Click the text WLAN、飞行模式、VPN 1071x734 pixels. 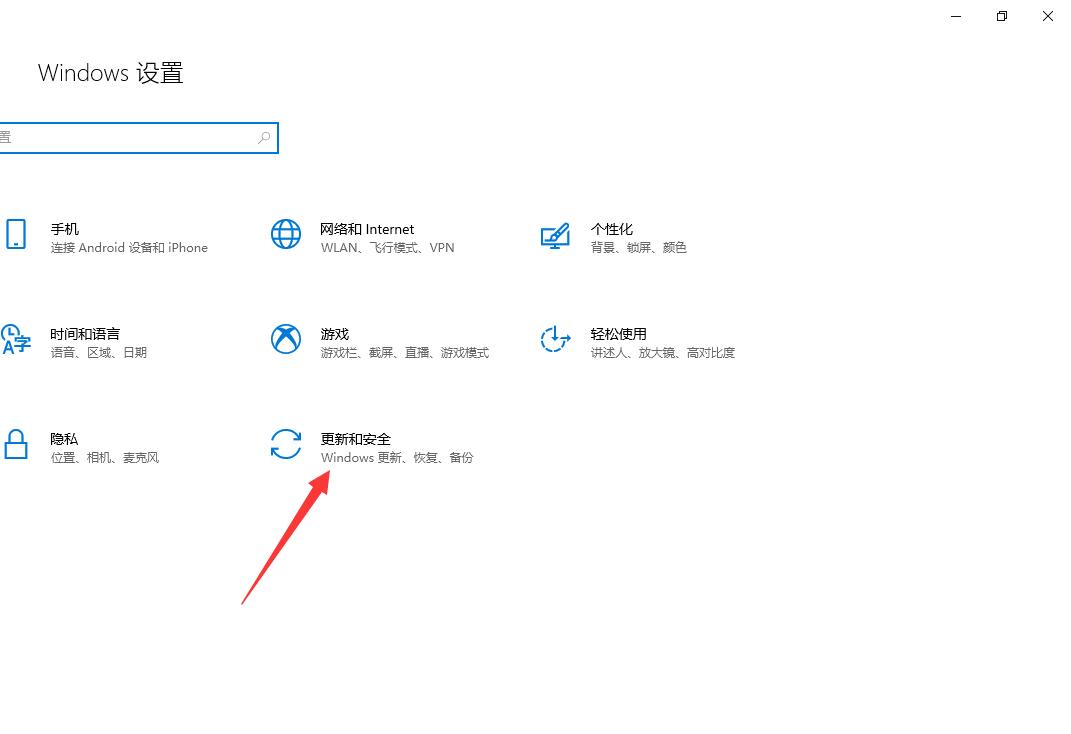pyautogui.click(x=387, y=248)
